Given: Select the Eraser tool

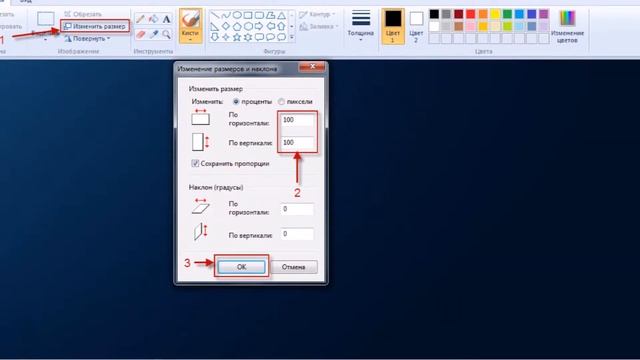Looking at the screenshot, I should point(140,34).
